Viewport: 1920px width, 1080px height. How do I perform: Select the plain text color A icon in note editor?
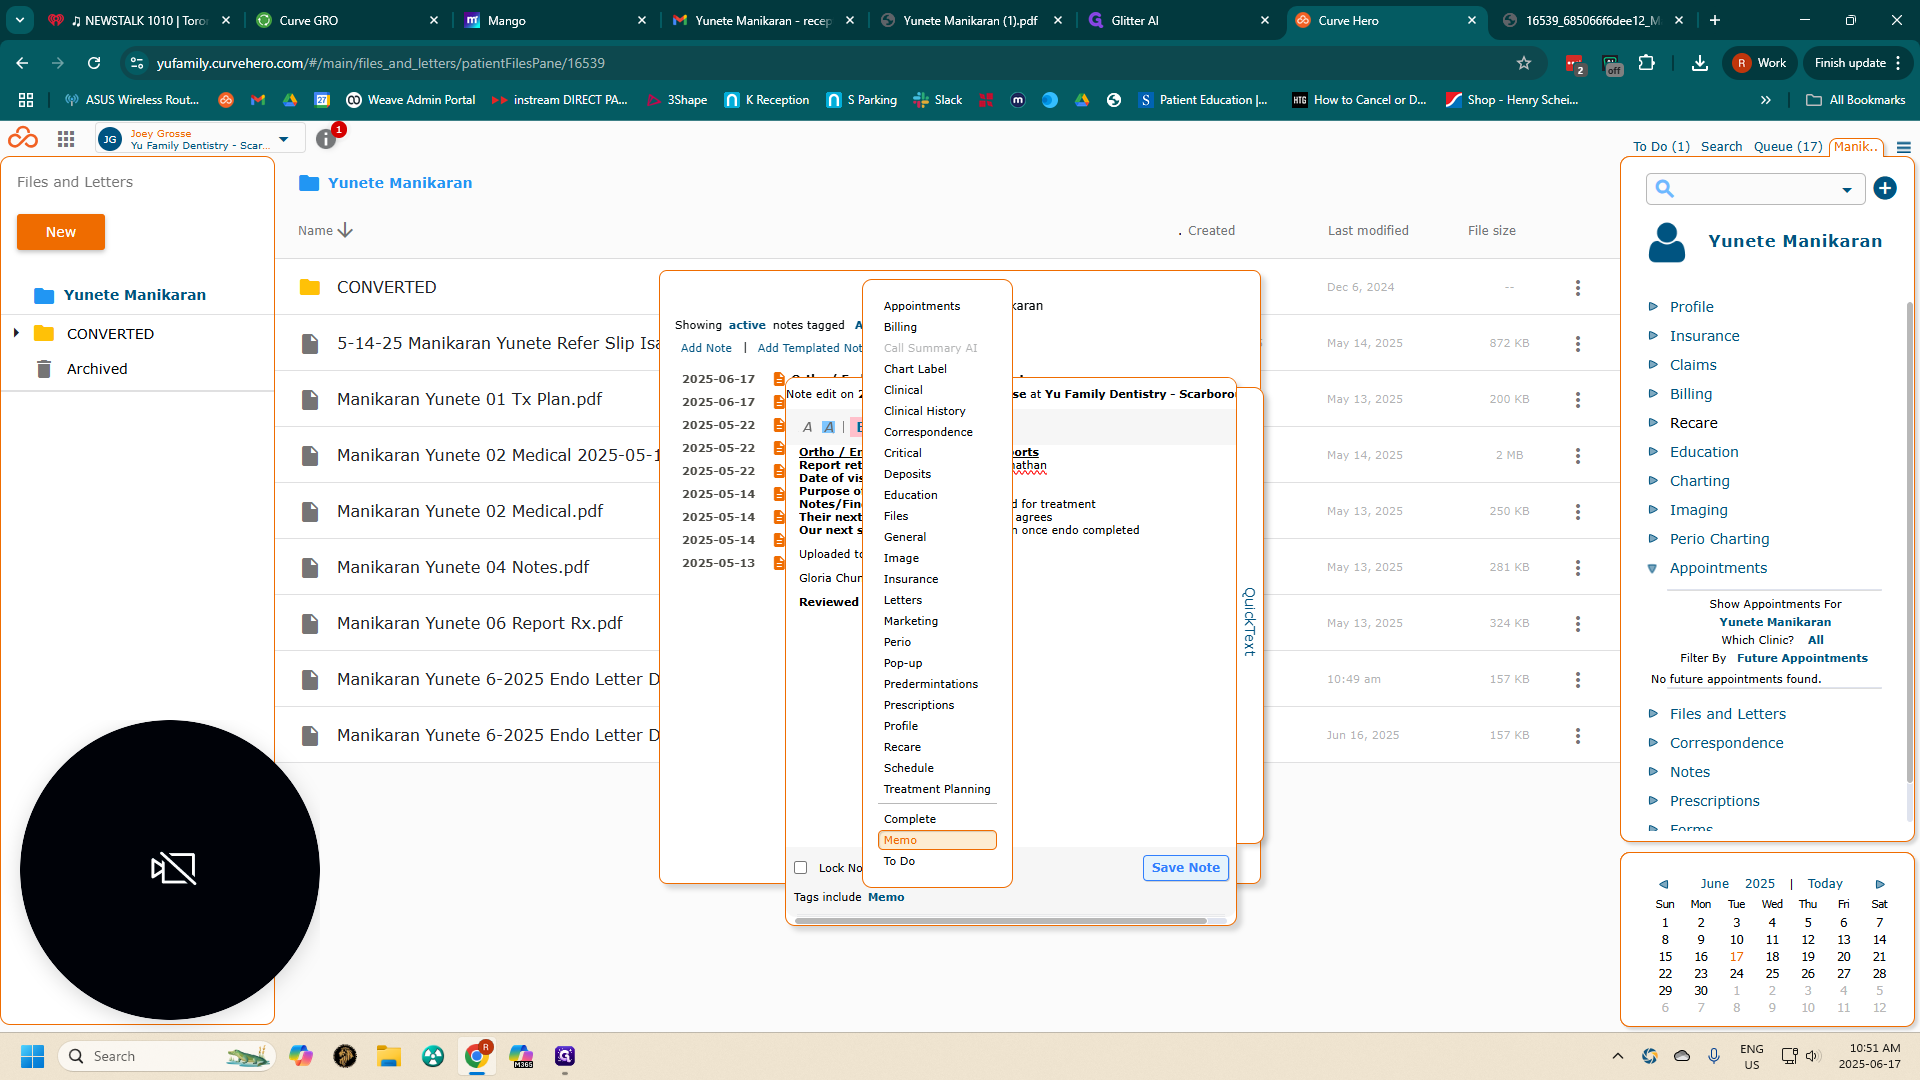pos(807,427)
